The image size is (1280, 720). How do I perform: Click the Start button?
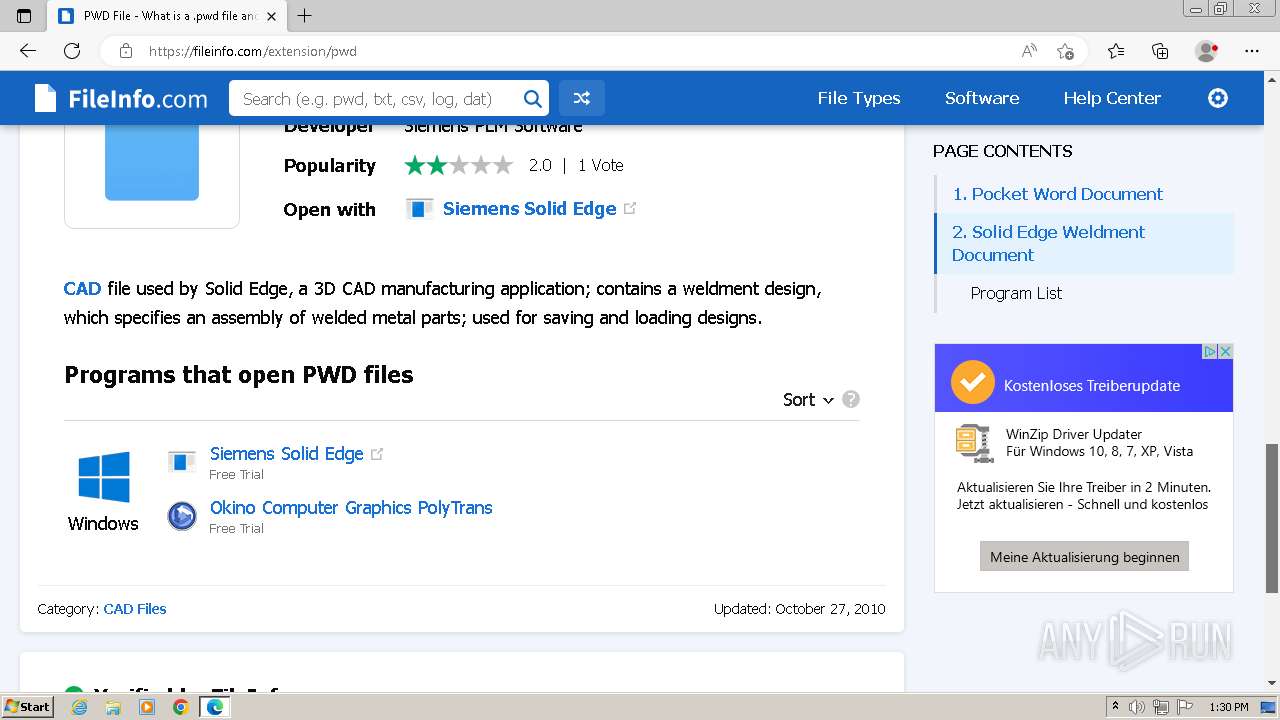(x=27, y=707)
